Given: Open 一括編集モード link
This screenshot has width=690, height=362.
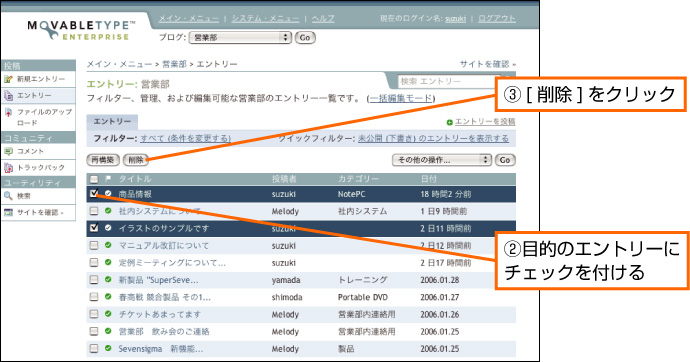Looking at the screenshot, I should pyautogui.click(x=401, y=99).
